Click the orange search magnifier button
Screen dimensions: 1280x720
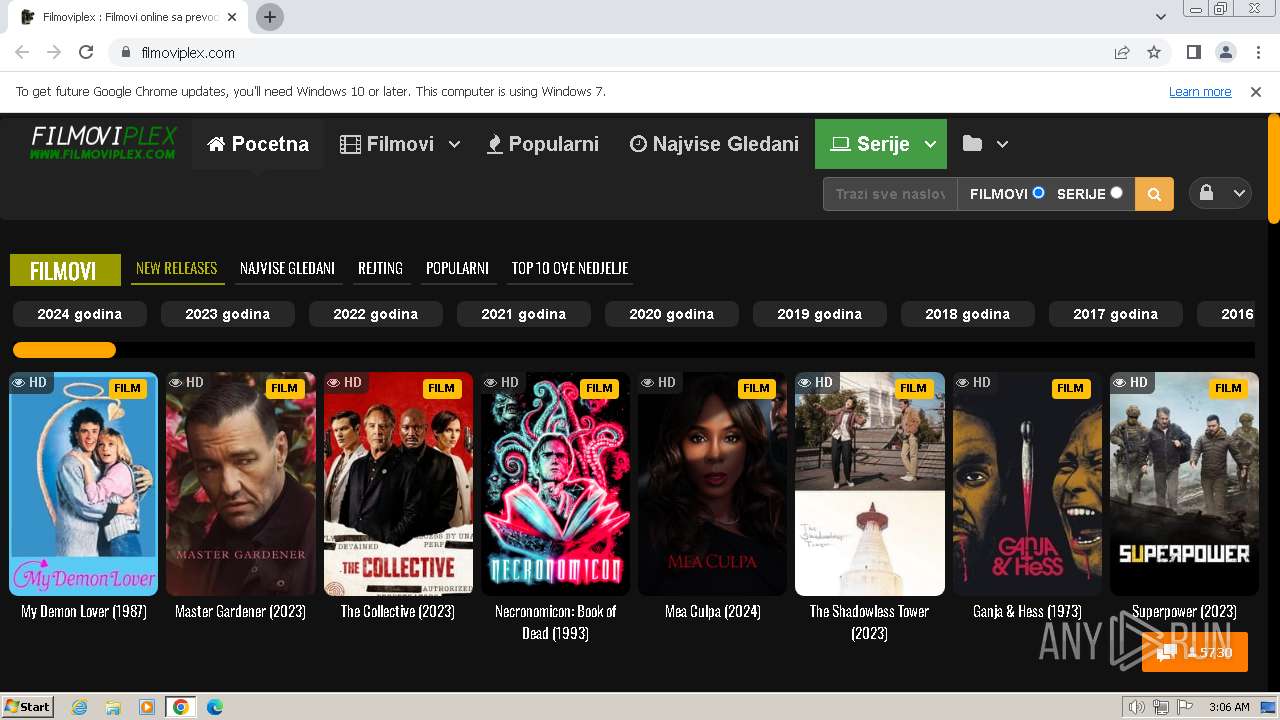click(x=1154, y=194)
